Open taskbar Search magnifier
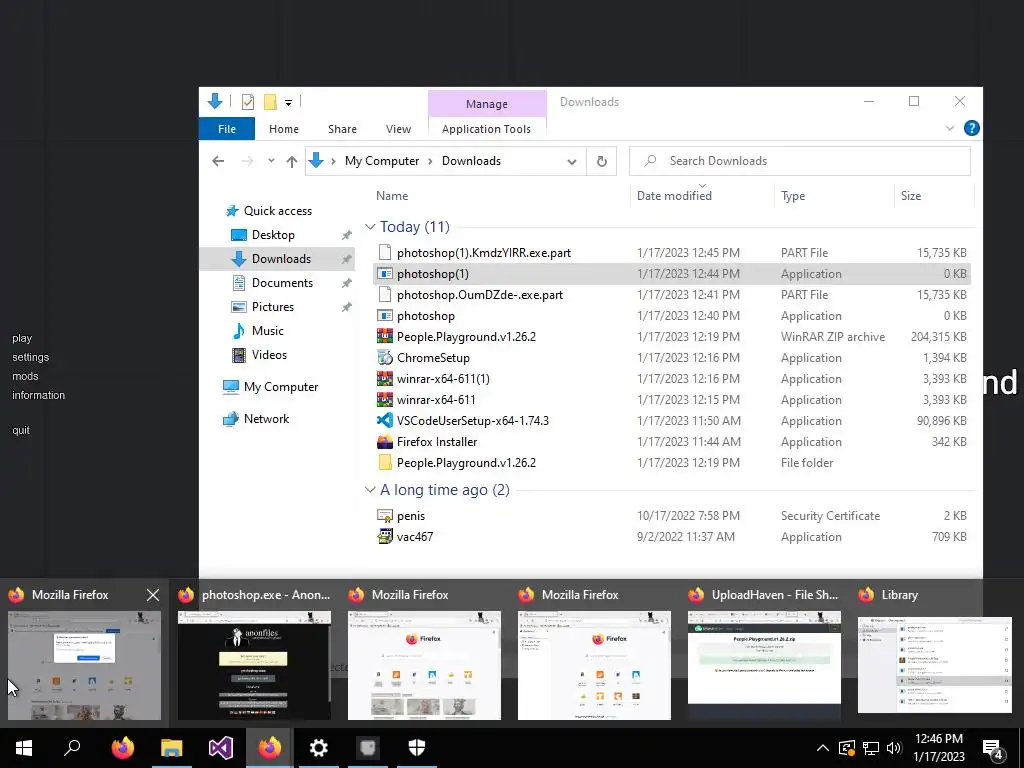This screenshot has height=768, width=1024. click(x=72, y=748)
